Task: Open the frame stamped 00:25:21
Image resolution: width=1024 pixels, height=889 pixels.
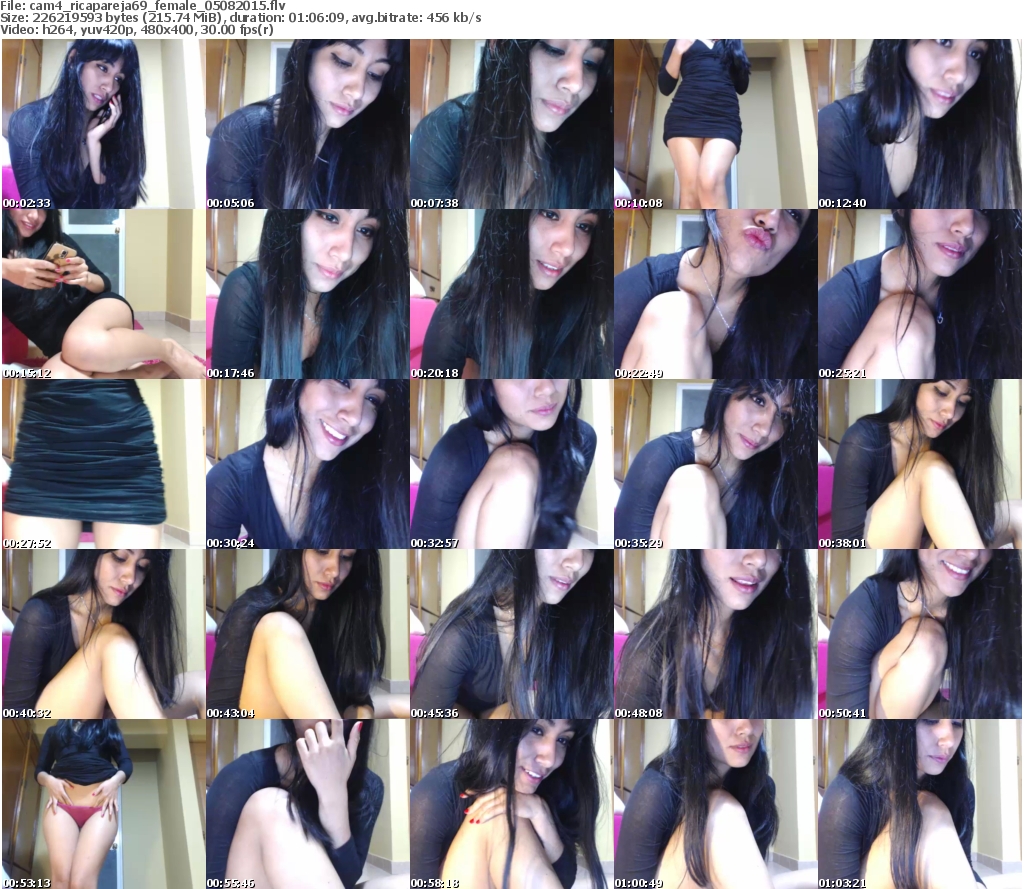Action: [x=920, y=294]
